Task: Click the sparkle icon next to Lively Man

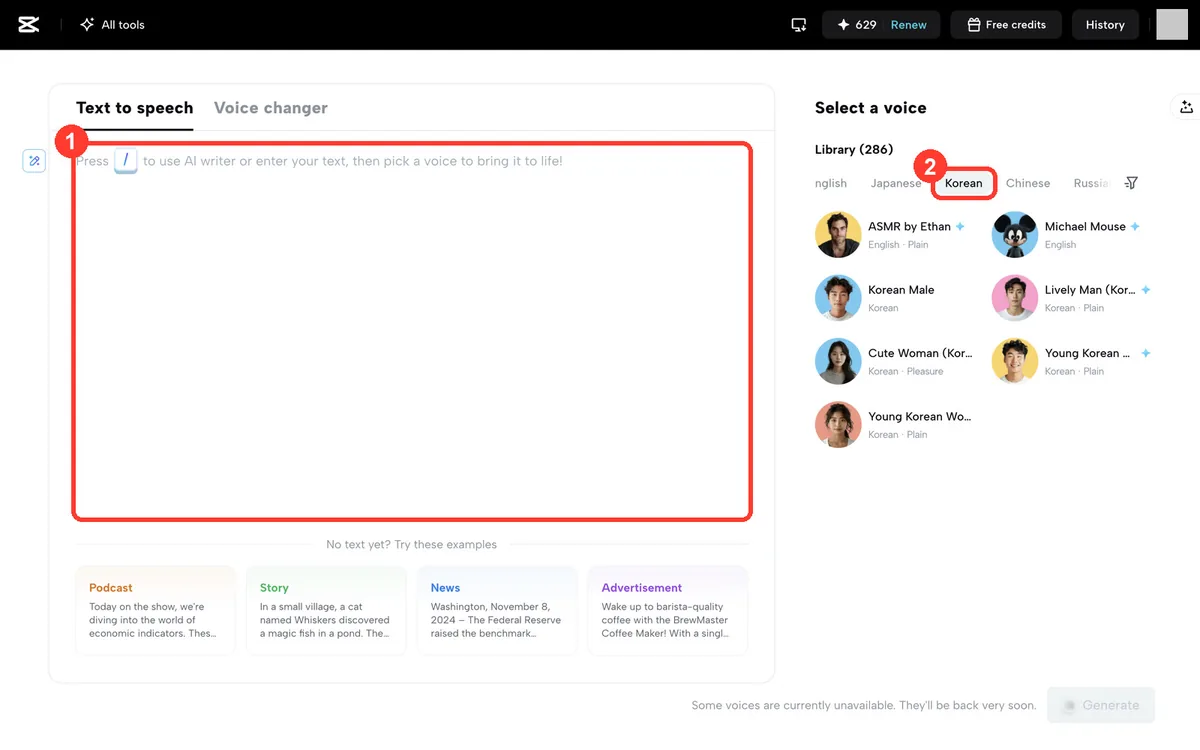Action: click(1146, 290)
